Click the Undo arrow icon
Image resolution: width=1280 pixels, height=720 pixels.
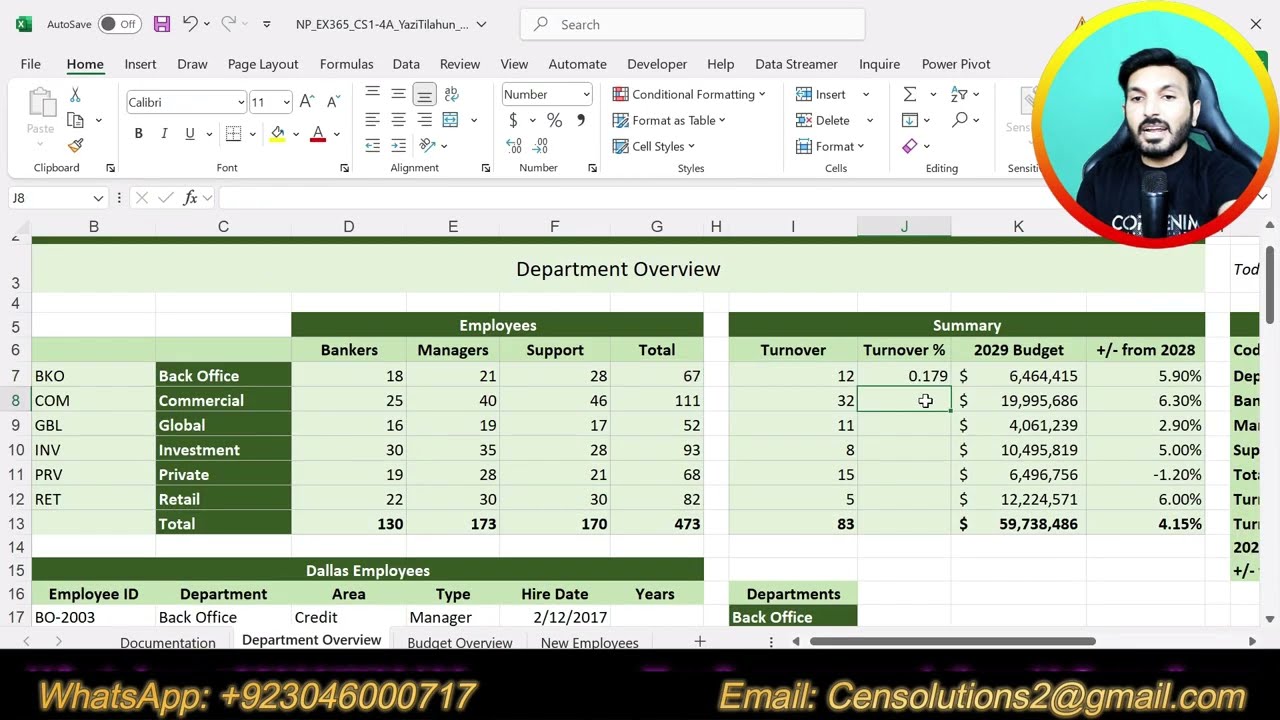tap(190, 24)
